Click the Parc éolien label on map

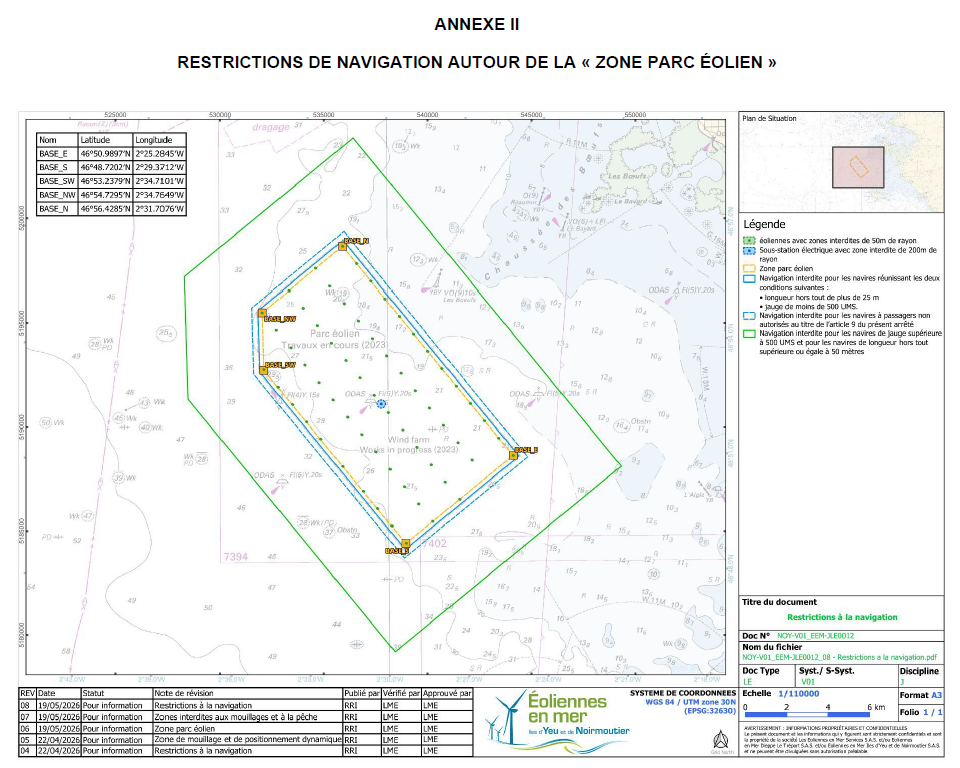pyautogui.click(x=334, y=334)
